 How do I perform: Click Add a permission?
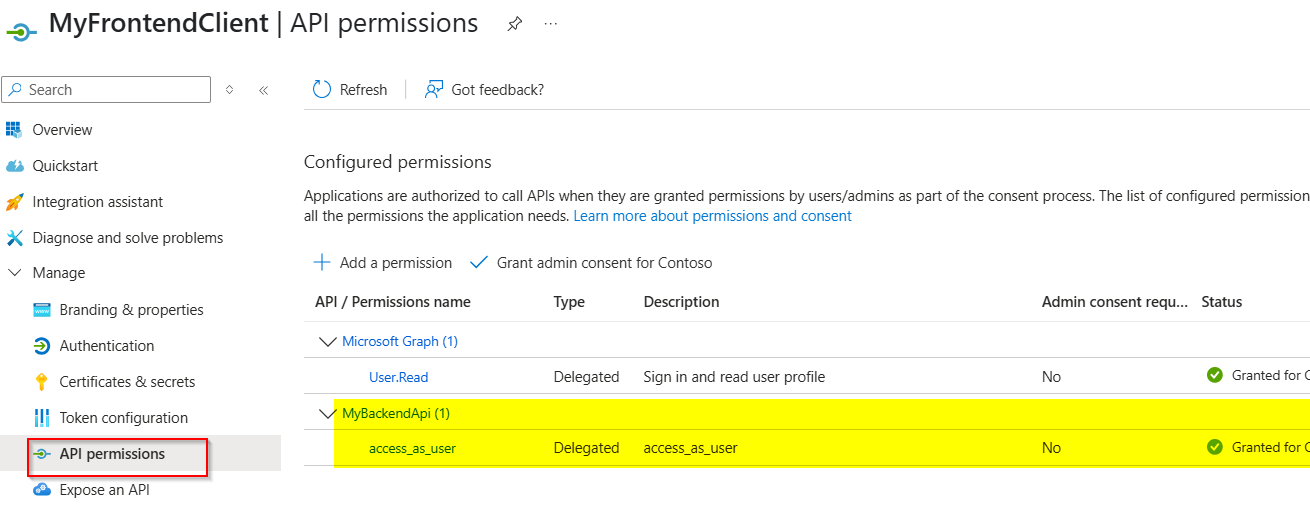coord(383,263)
